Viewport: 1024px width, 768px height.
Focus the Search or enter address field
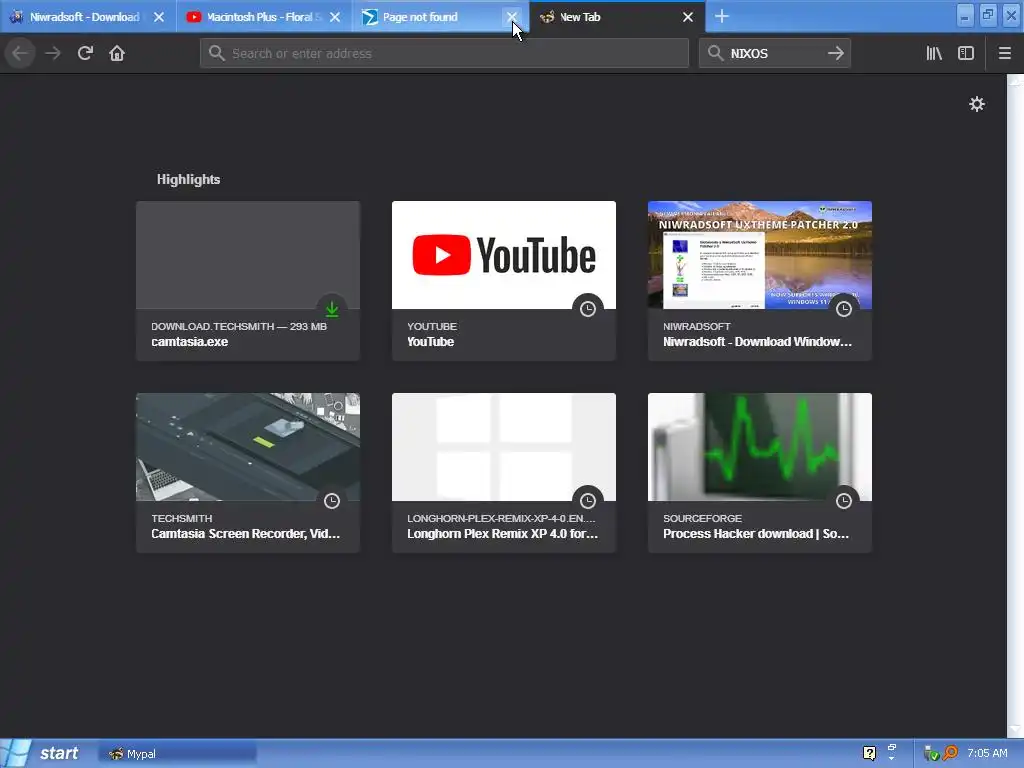pyautogui.click(x=444, y=54)
